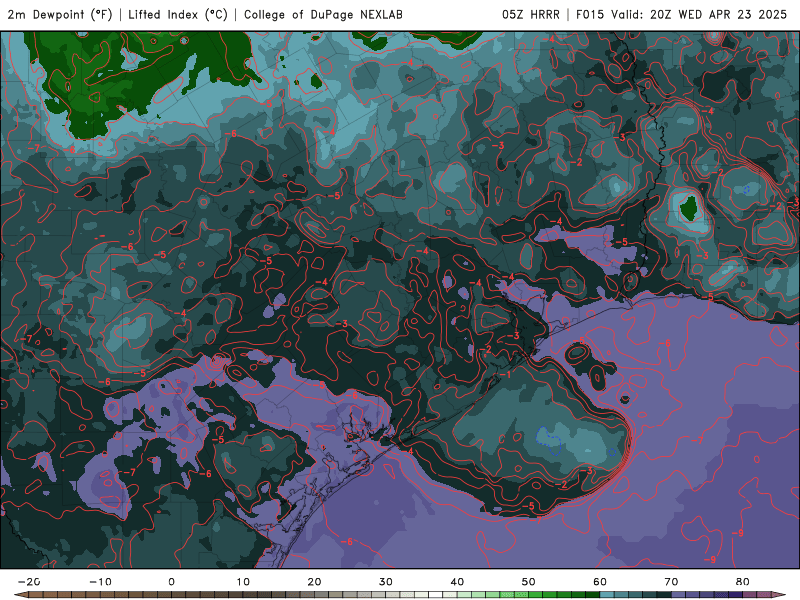Click the "2m Dewpoint (°F)" title text
Screen dimensions: 800x600
(x=60, y=15)
